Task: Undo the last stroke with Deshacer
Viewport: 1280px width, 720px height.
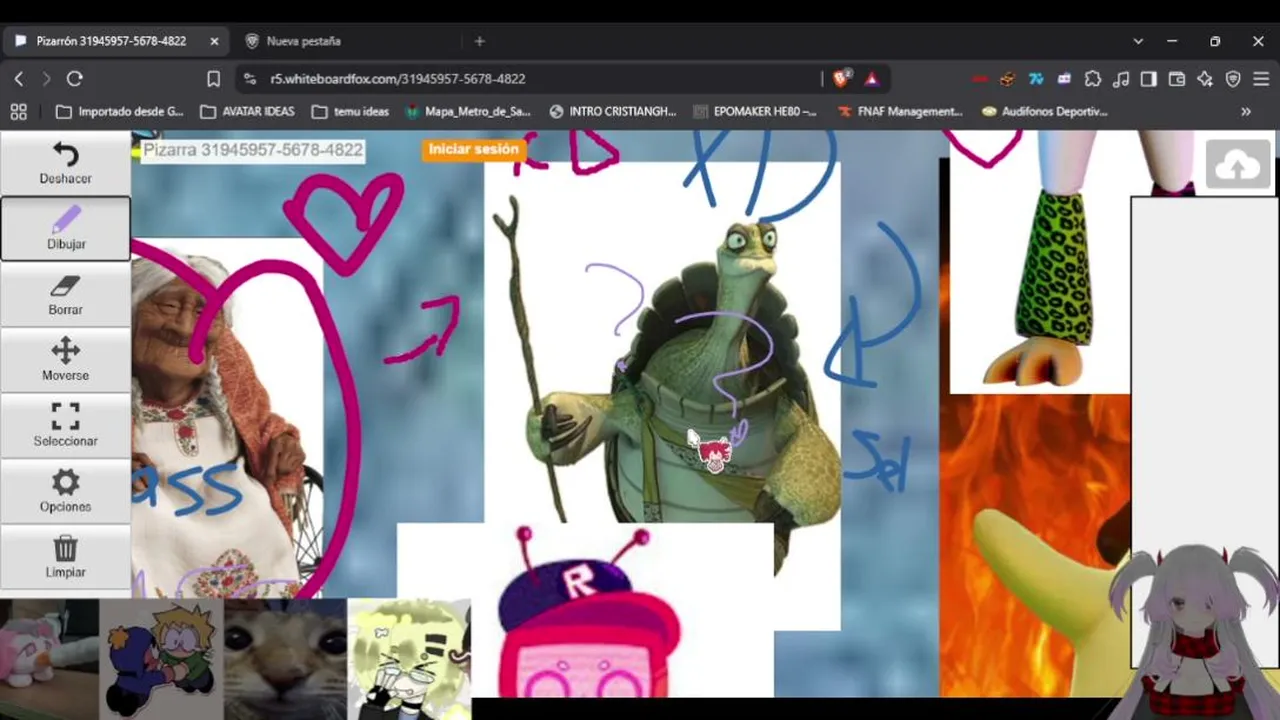Action: click(65, 163)
